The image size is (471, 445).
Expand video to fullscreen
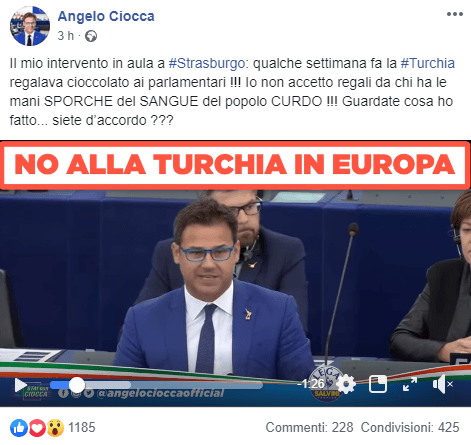click(410, 384)
